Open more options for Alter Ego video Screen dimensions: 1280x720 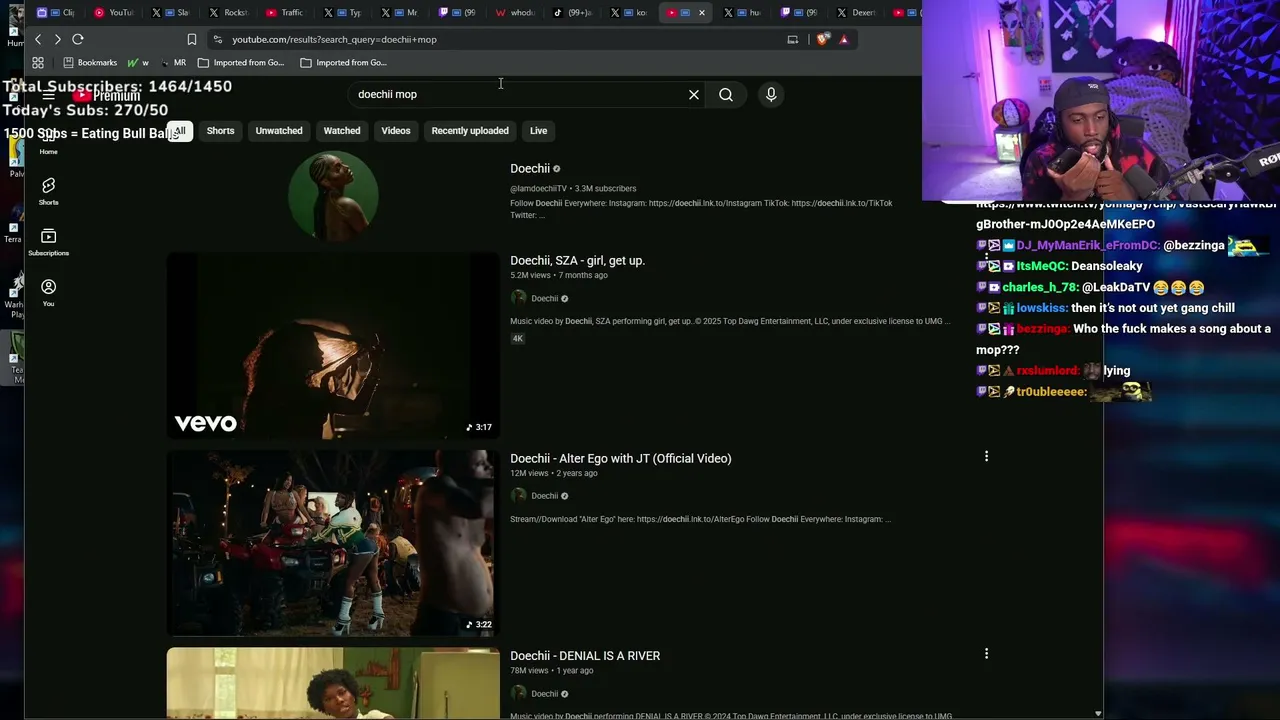986,456
